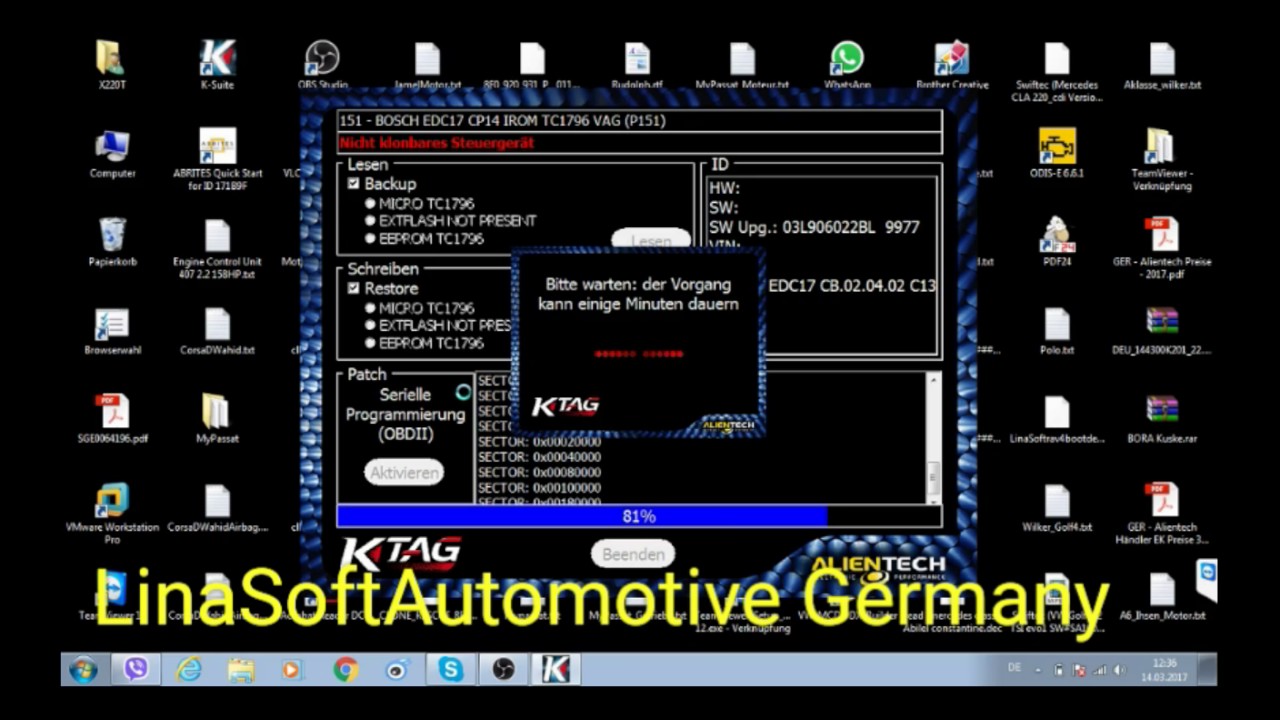The width and height of the screenshot is (1280, 720).
Task: Click the BOSCH EDC17 CP14 title text
Action: pyautogui.click(x=502, y=121)
